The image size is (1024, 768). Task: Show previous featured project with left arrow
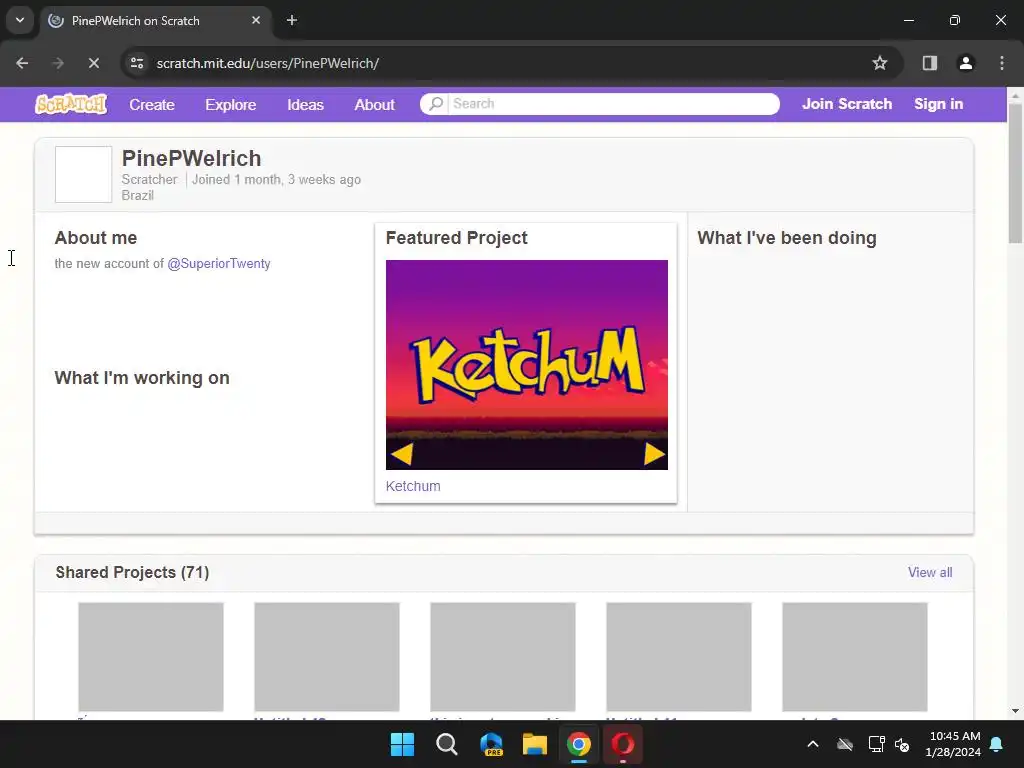[x=401, y=454]
